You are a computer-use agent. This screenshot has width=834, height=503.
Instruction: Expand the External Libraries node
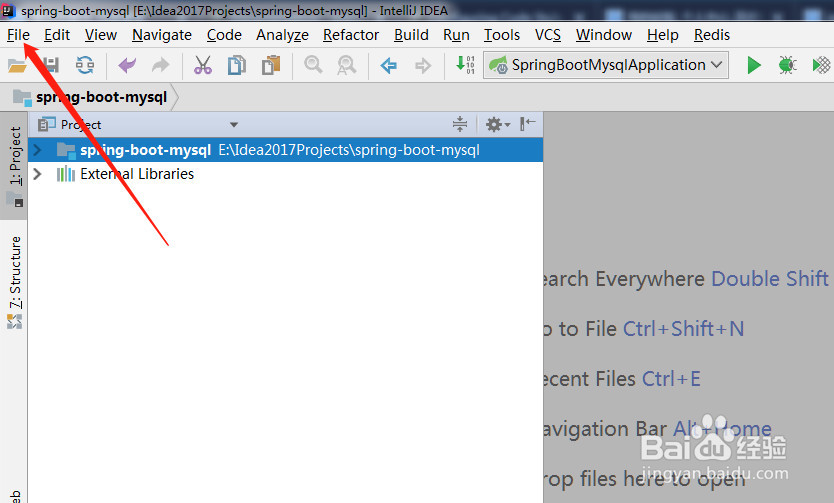click(x=37, y=174)
